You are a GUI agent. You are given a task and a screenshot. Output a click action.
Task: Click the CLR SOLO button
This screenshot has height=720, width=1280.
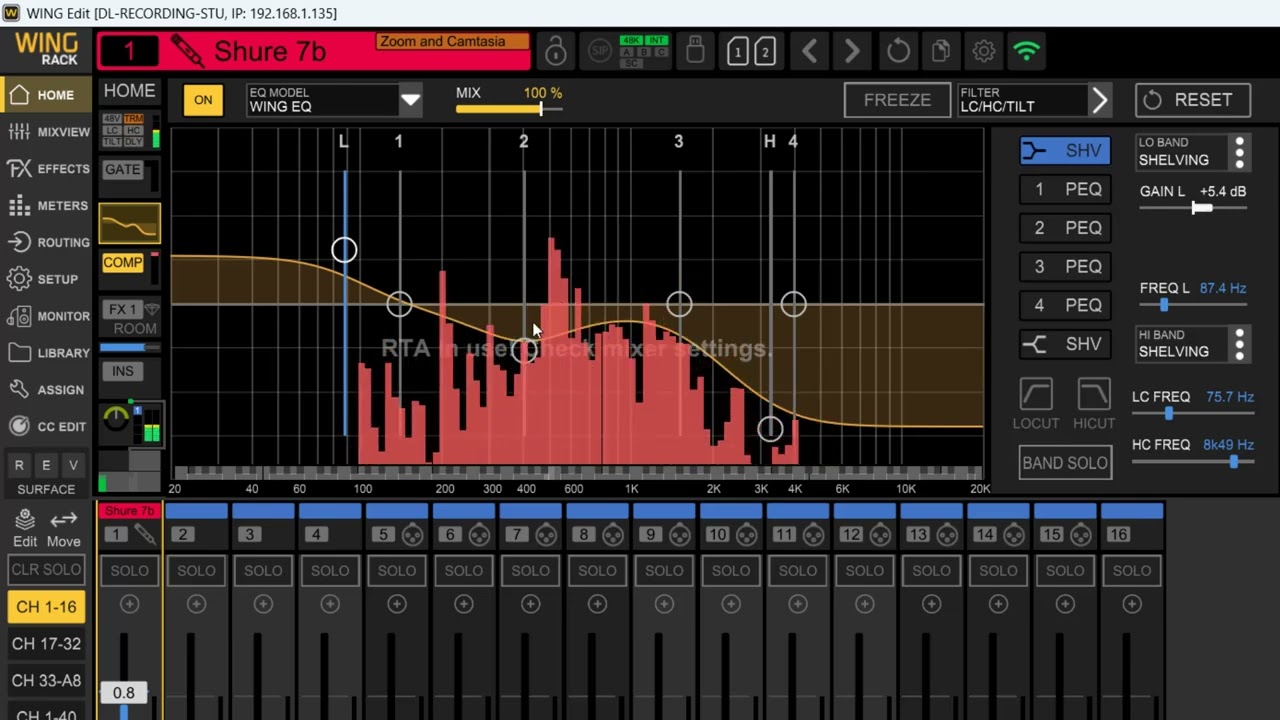pos(46,570)
